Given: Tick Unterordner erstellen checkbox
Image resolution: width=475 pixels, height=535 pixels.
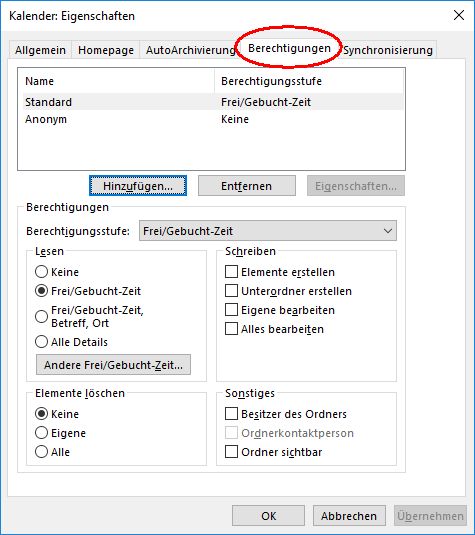Looking at the screenshot, I should [x=231, y=291].
